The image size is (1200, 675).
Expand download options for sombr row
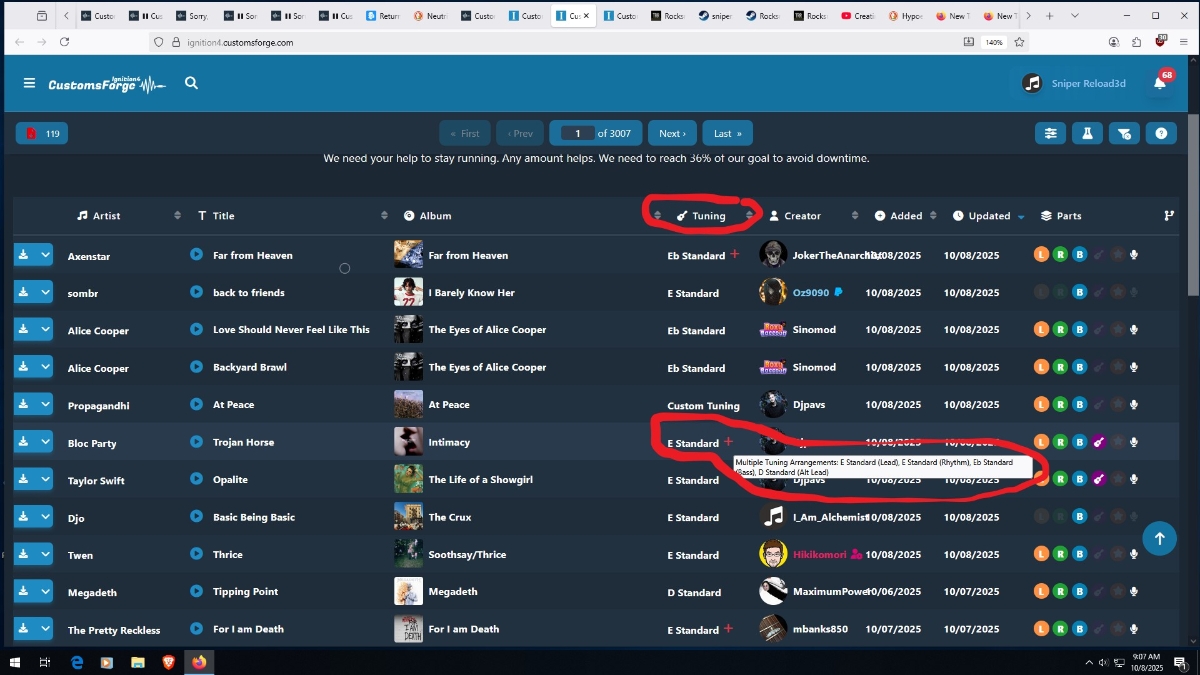point(45,292)
